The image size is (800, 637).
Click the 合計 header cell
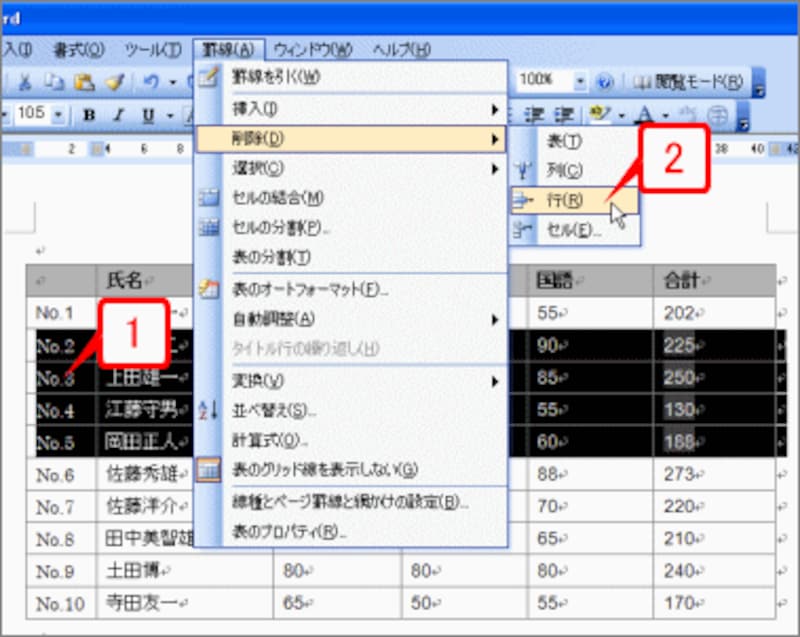pyautogui.click(x=714, y=281)
